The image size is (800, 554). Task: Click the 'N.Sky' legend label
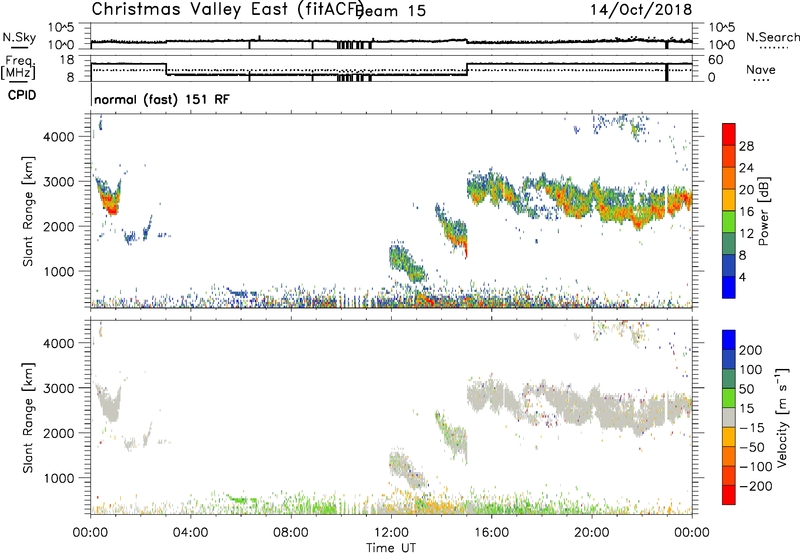pyautogui.click(x=19, y=37)
